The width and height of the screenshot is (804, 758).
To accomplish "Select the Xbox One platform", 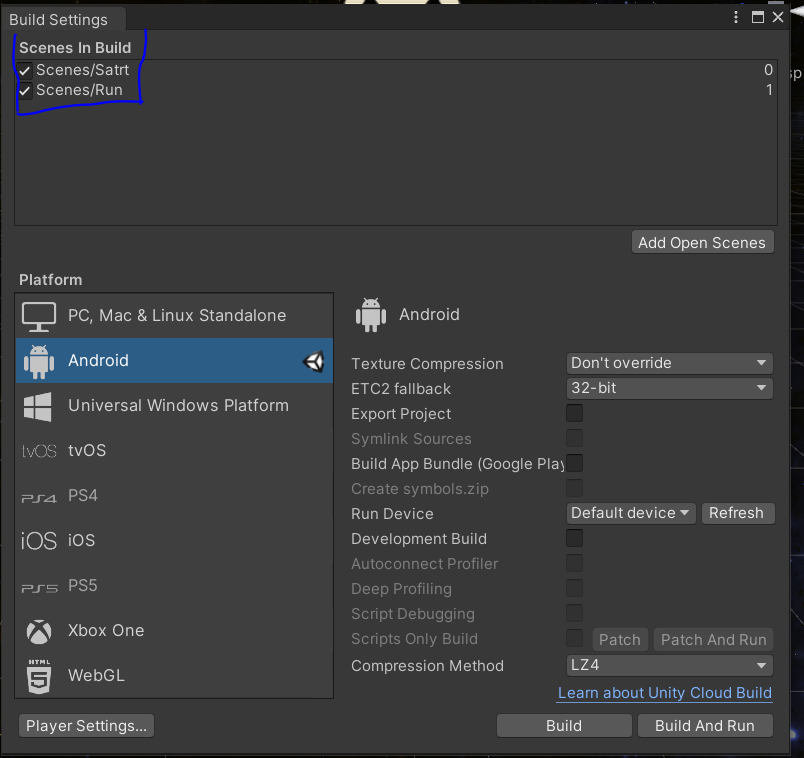I will pyautogui.click(x=174, y=631).
